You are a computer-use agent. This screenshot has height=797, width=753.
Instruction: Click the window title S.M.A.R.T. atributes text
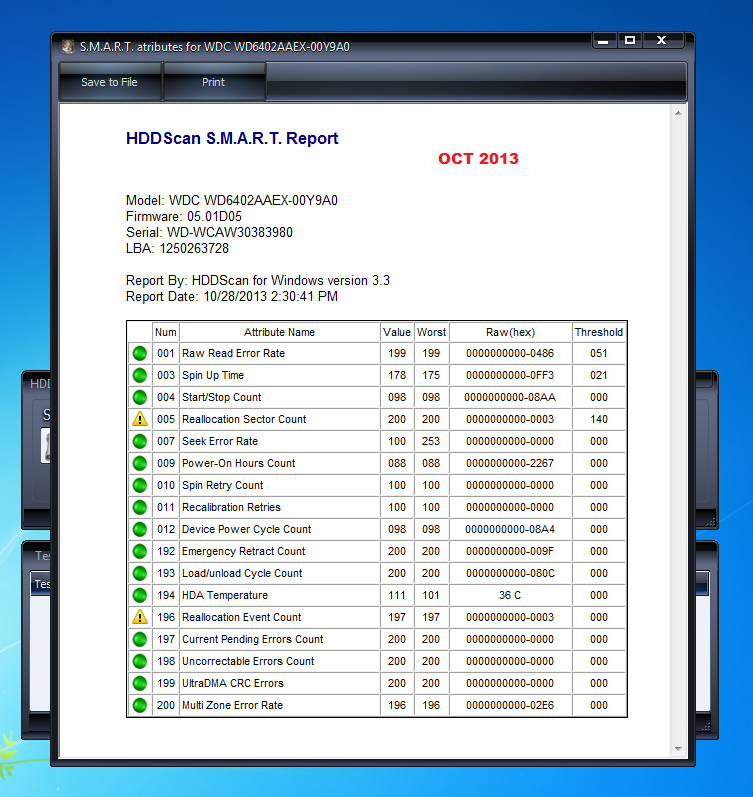click(x=215, y=47)
